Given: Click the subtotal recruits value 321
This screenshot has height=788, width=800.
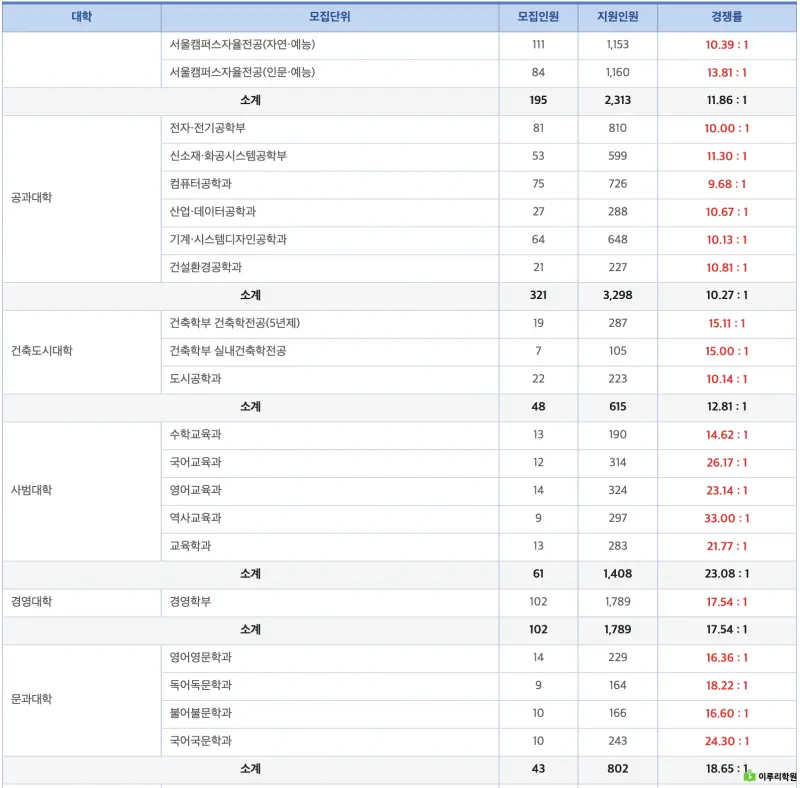Looking at the screenshot, I should [x=538, y=295].
